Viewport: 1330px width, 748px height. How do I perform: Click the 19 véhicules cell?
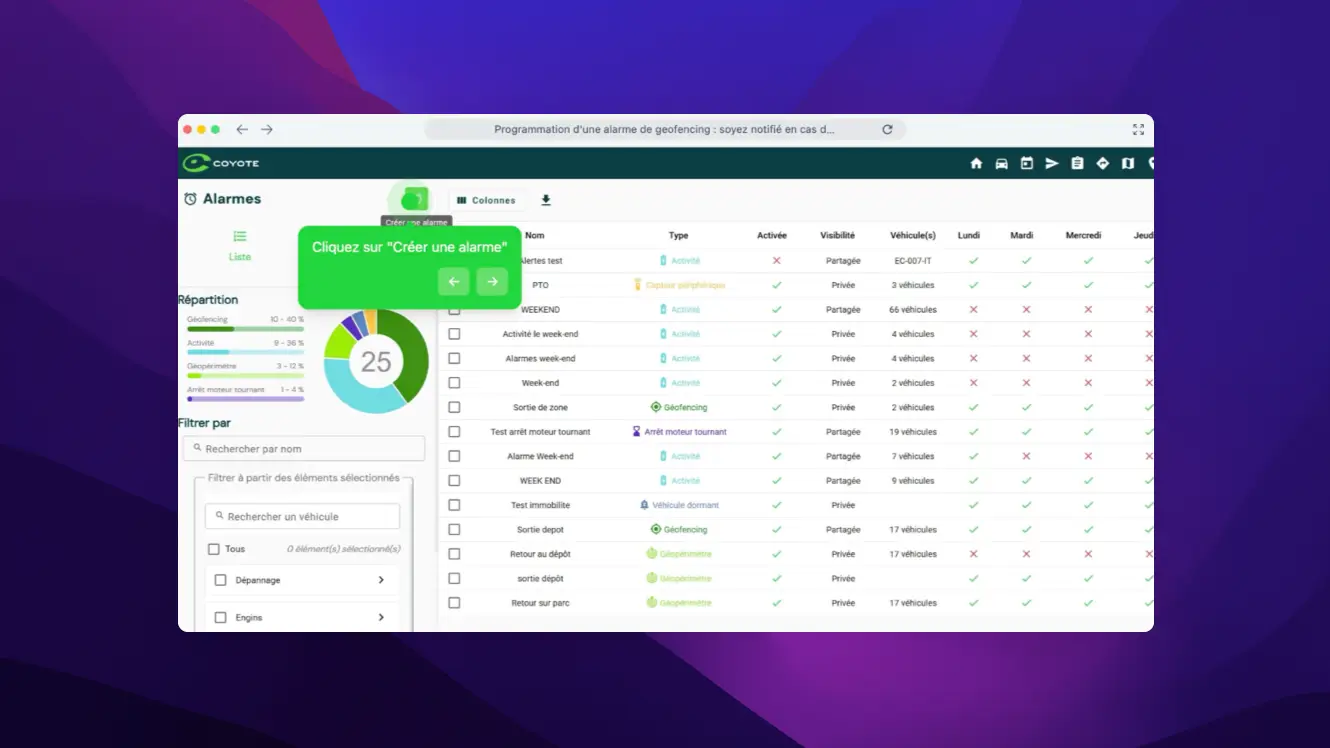[x=913, y=432]
